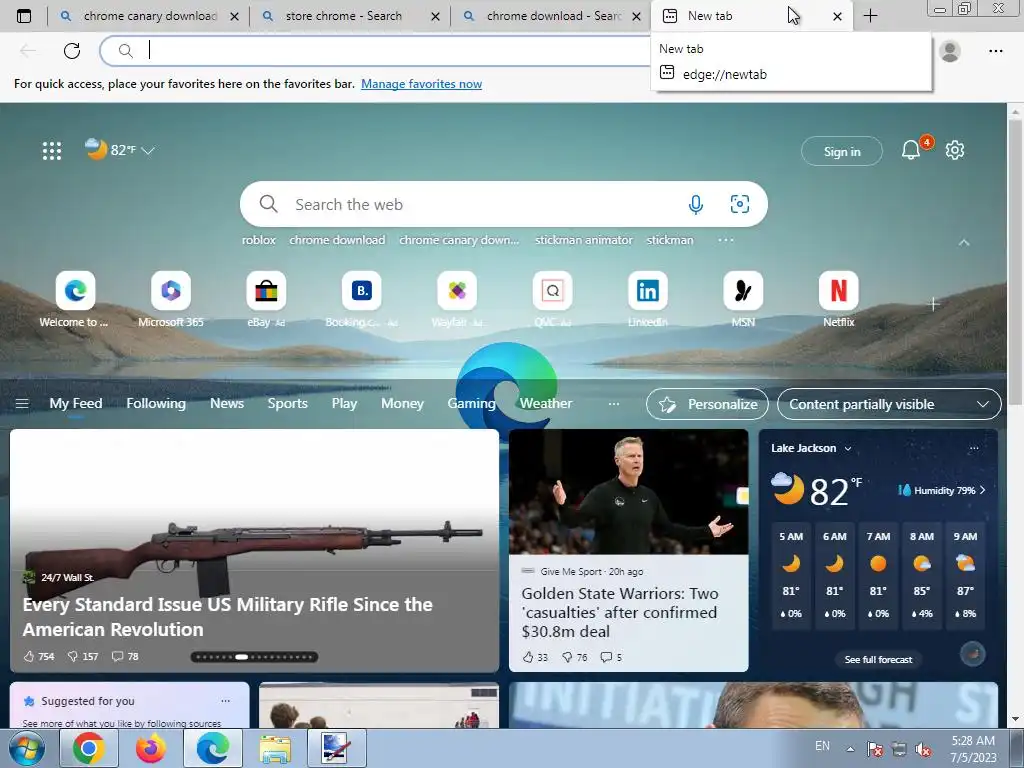
Task: Collapse the quick links section chevron
Action: click(964, 242)
